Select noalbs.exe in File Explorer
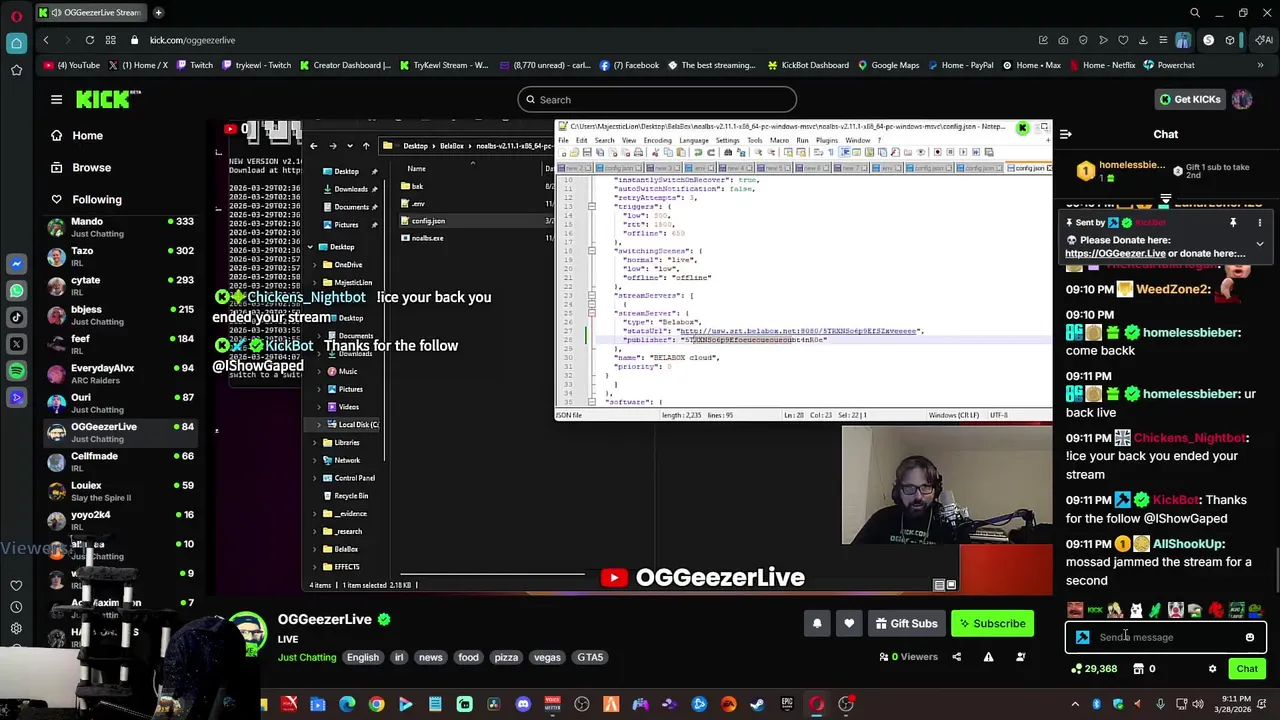Image resolution: width=1280 pixels, height=720 pixels. (428, 238)
